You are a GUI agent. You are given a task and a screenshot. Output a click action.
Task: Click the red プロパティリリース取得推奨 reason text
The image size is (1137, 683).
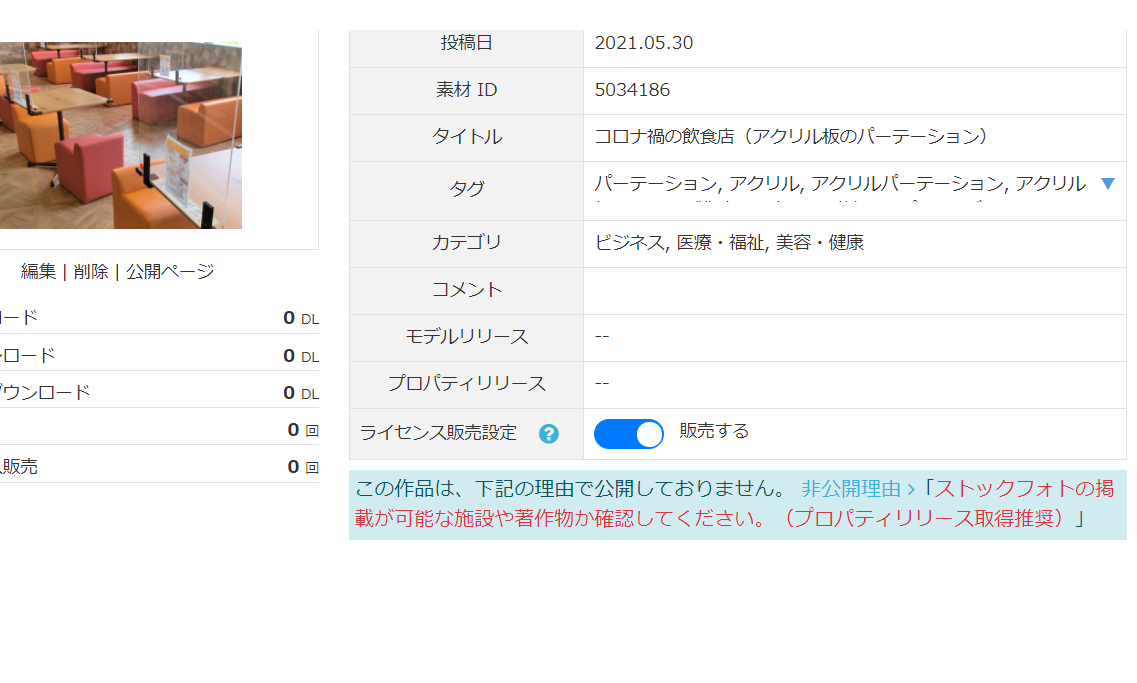coord(925,518)
